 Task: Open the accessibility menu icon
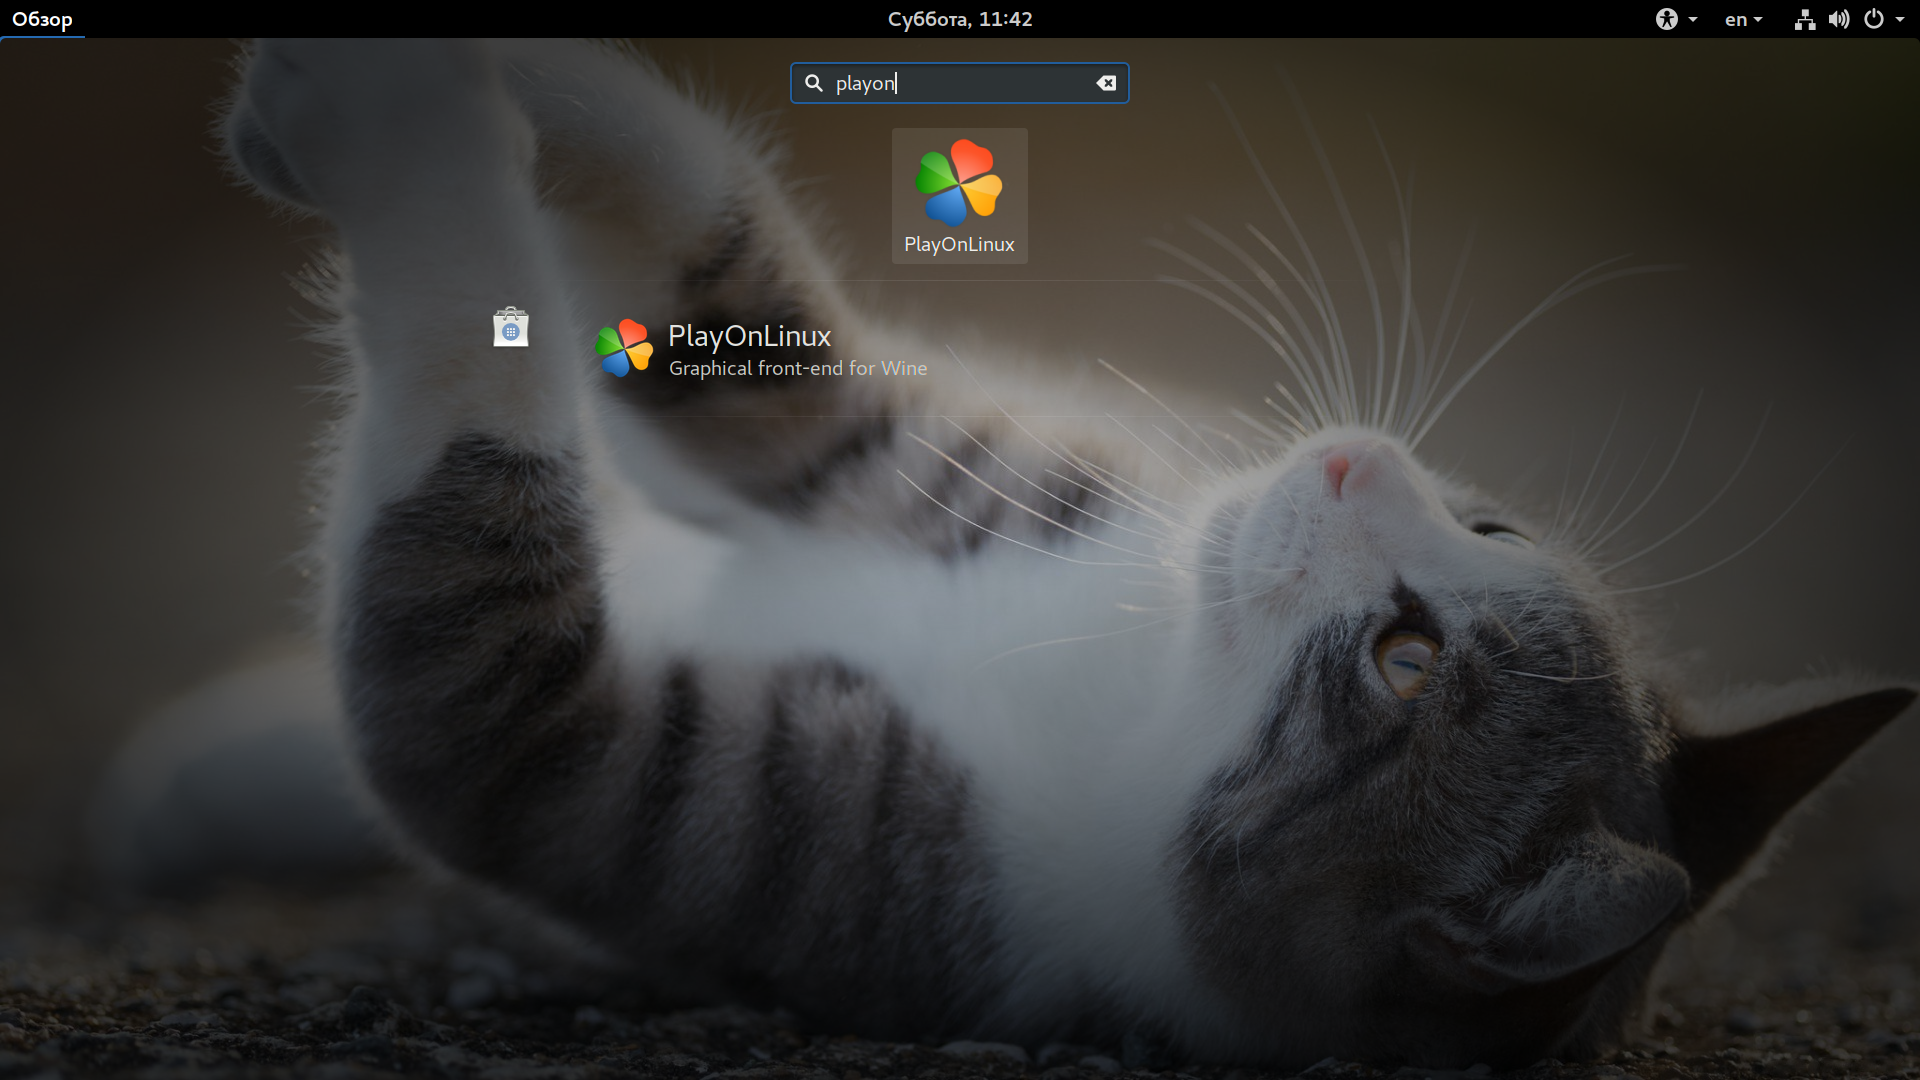coord(1666,19)
